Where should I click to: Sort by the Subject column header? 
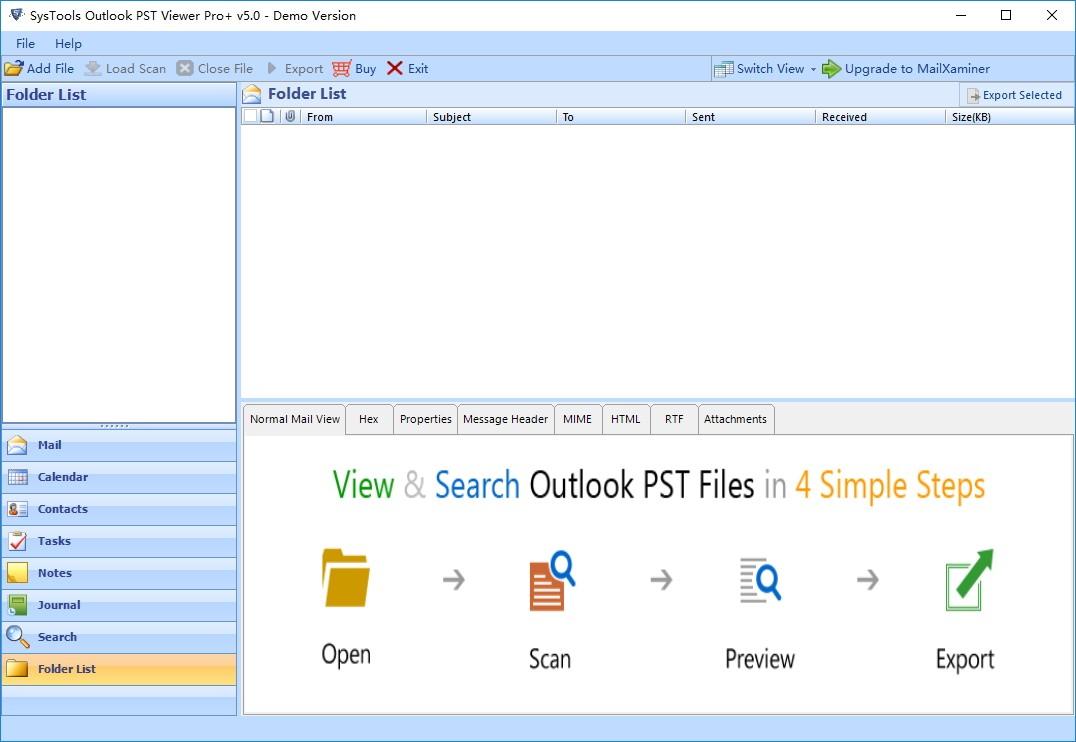coord(491,117)
